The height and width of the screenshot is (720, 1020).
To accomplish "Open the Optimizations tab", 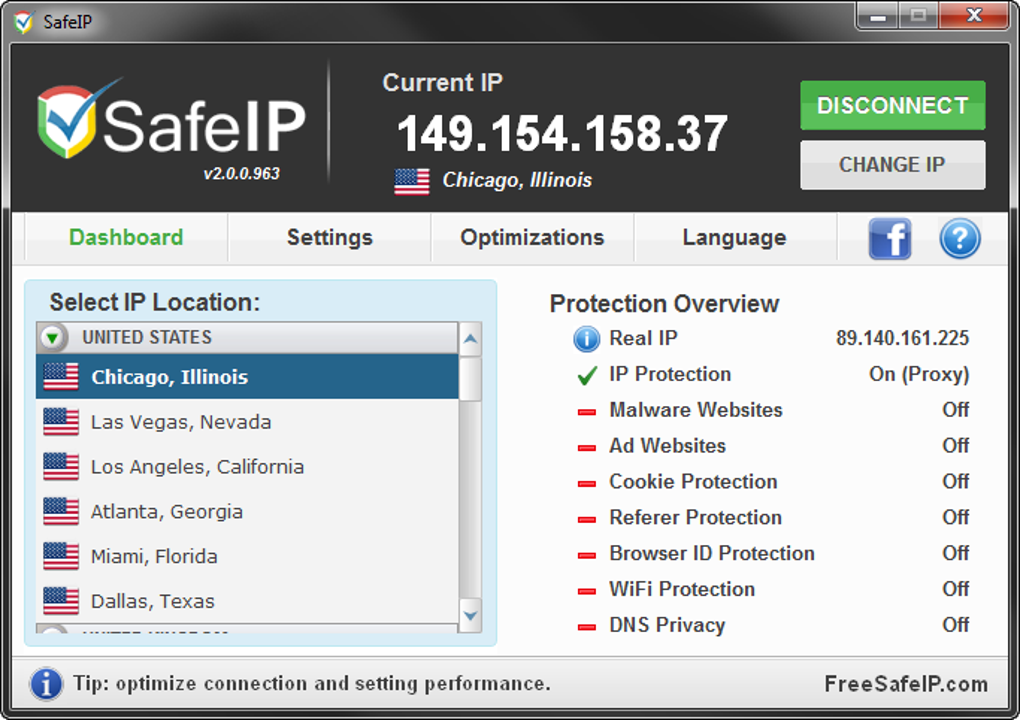I will pos(532,237).
